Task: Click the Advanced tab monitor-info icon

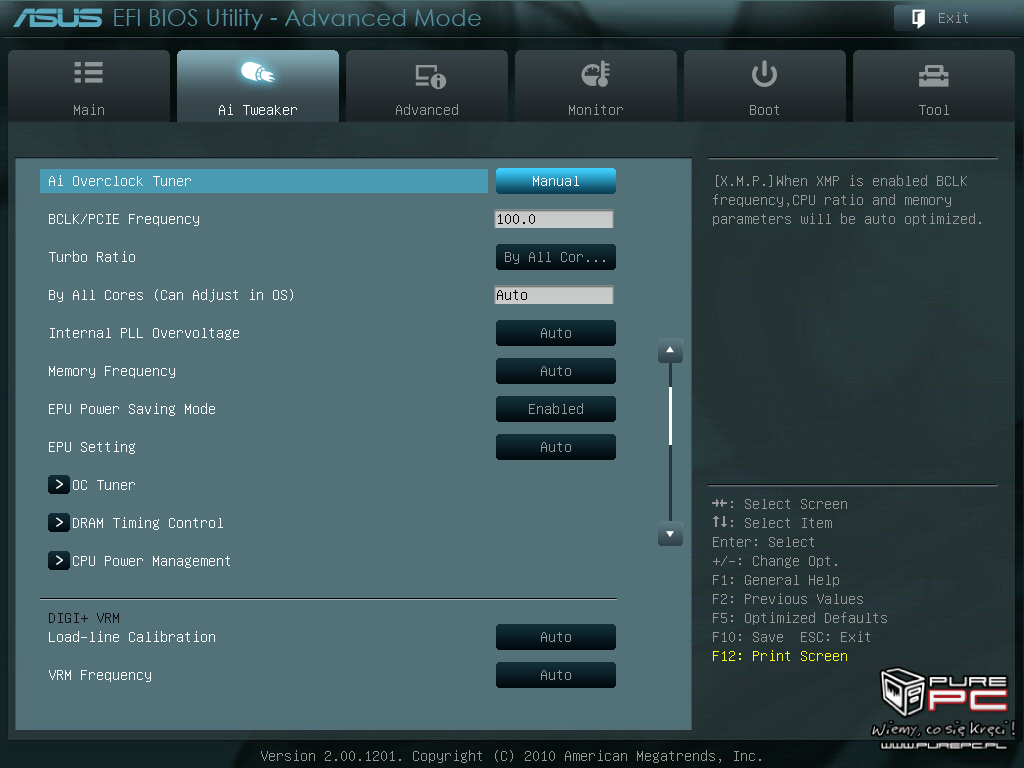Action: (x=430, y=76)
